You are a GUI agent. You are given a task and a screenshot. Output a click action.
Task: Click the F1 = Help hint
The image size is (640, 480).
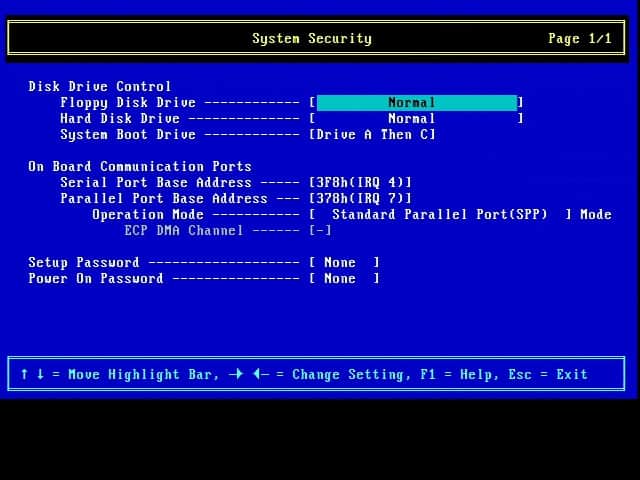pos(458,375)
